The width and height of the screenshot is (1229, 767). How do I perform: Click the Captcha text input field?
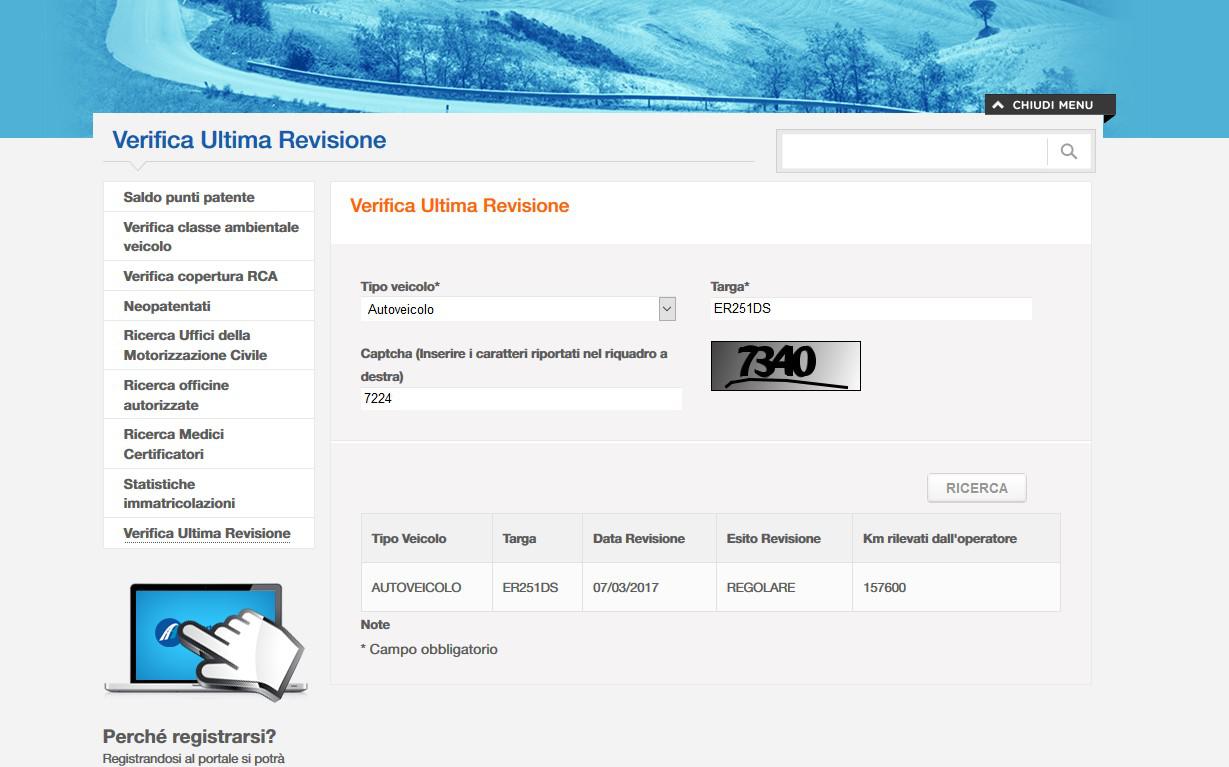tap(520, 399)
